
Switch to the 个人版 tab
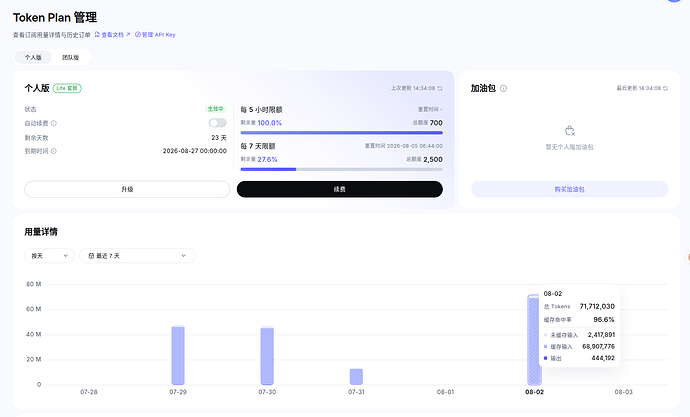coord(33,58)
